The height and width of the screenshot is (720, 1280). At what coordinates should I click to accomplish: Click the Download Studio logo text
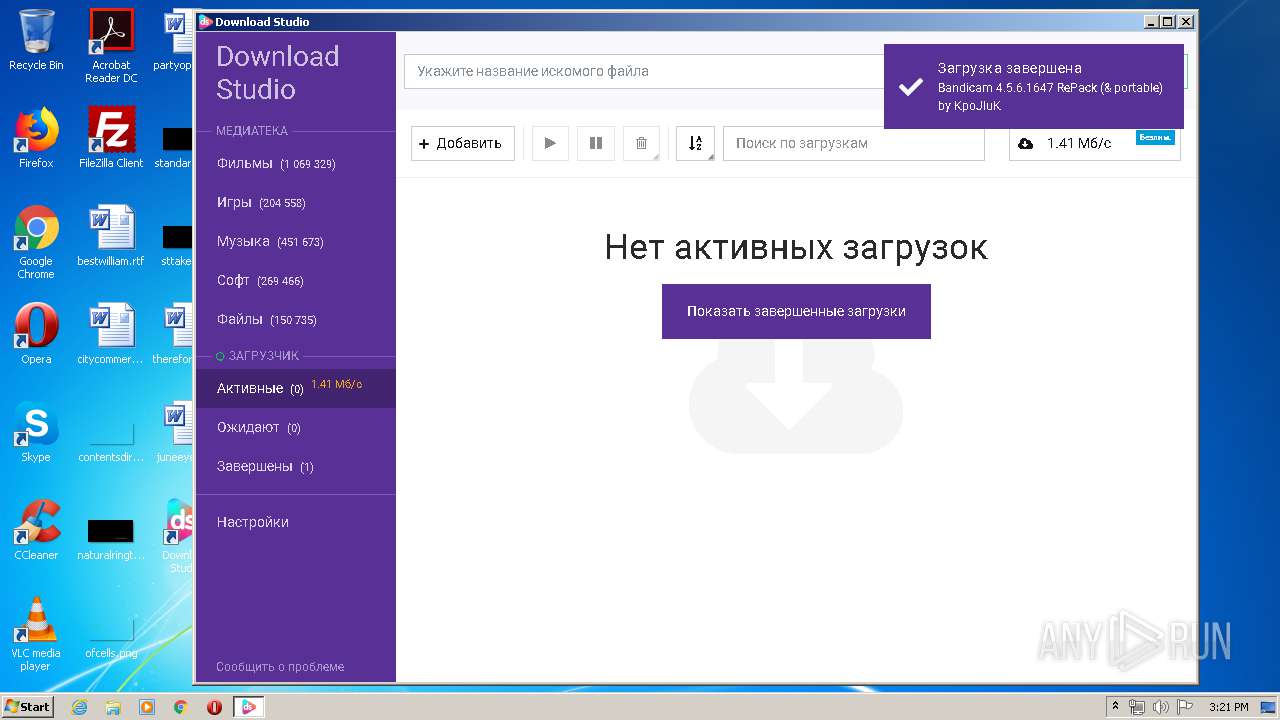(x=277, y=72)
